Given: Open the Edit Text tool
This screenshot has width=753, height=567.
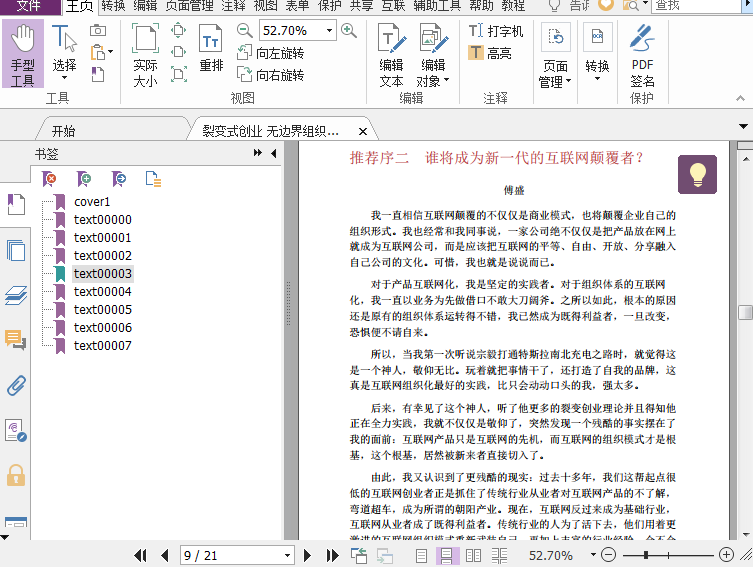Looking at the screenshot, I should (391, 55).
